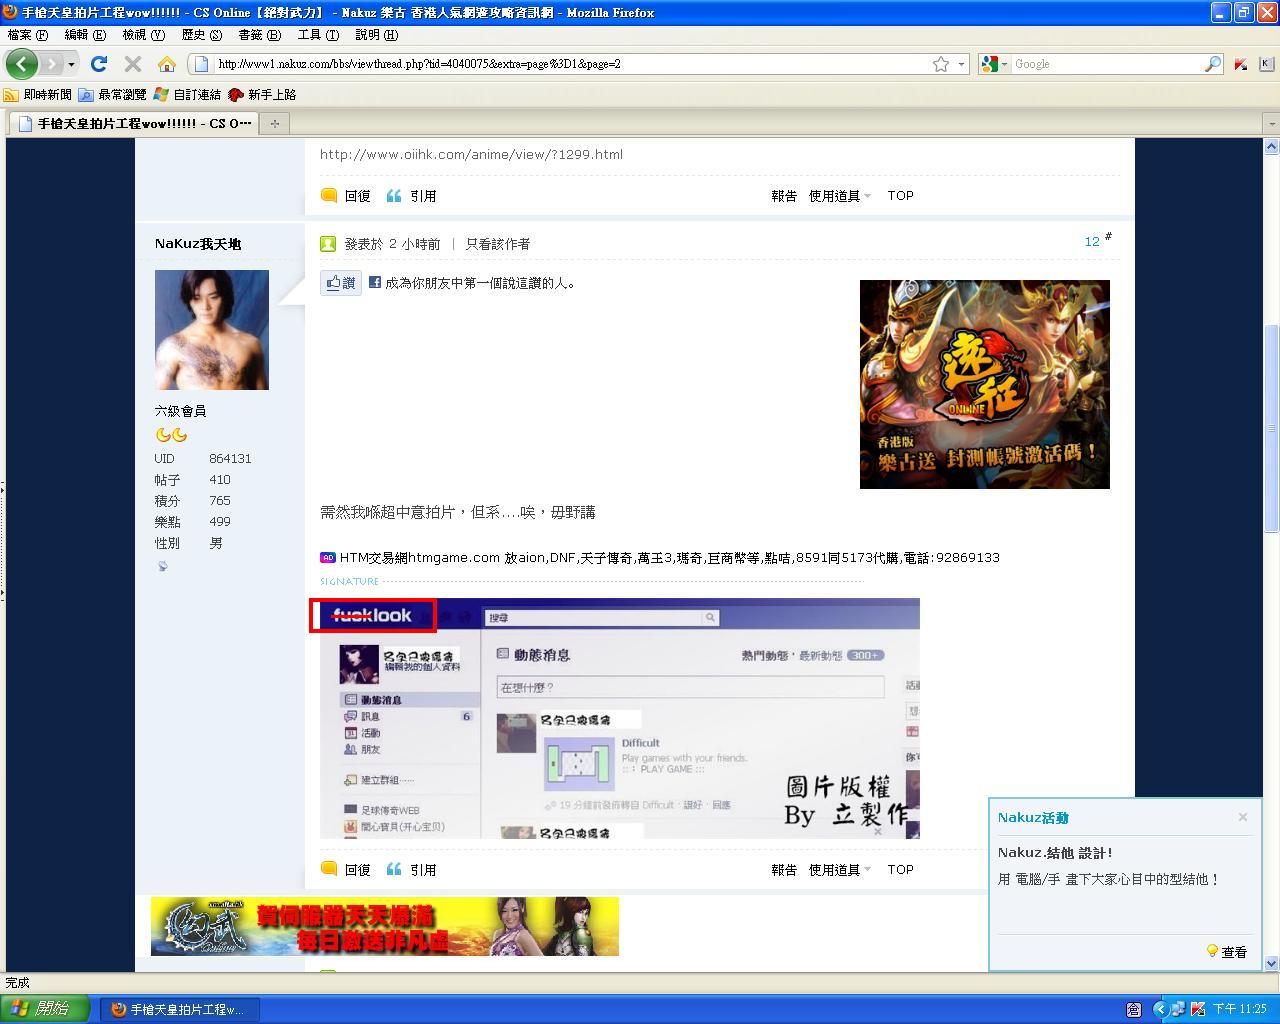Click 只看該作者 link in post header
The width and height of the screenshot is (1280, 1024).
pos(497,244)
